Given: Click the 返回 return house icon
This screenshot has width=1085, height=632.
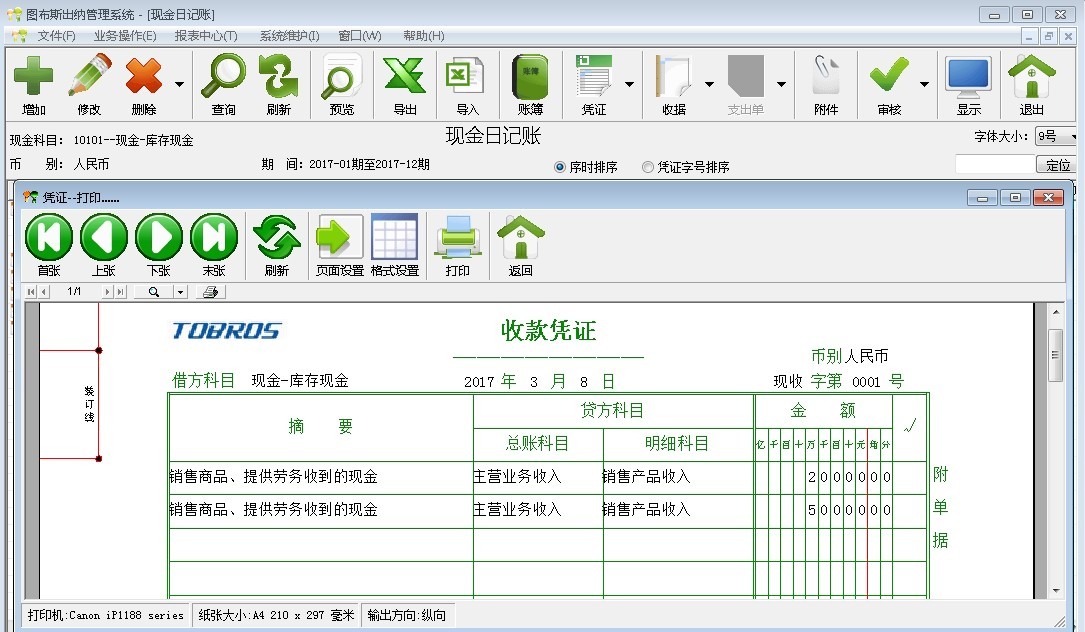Looking at the screenshot, I should click(x=521, y=237).
